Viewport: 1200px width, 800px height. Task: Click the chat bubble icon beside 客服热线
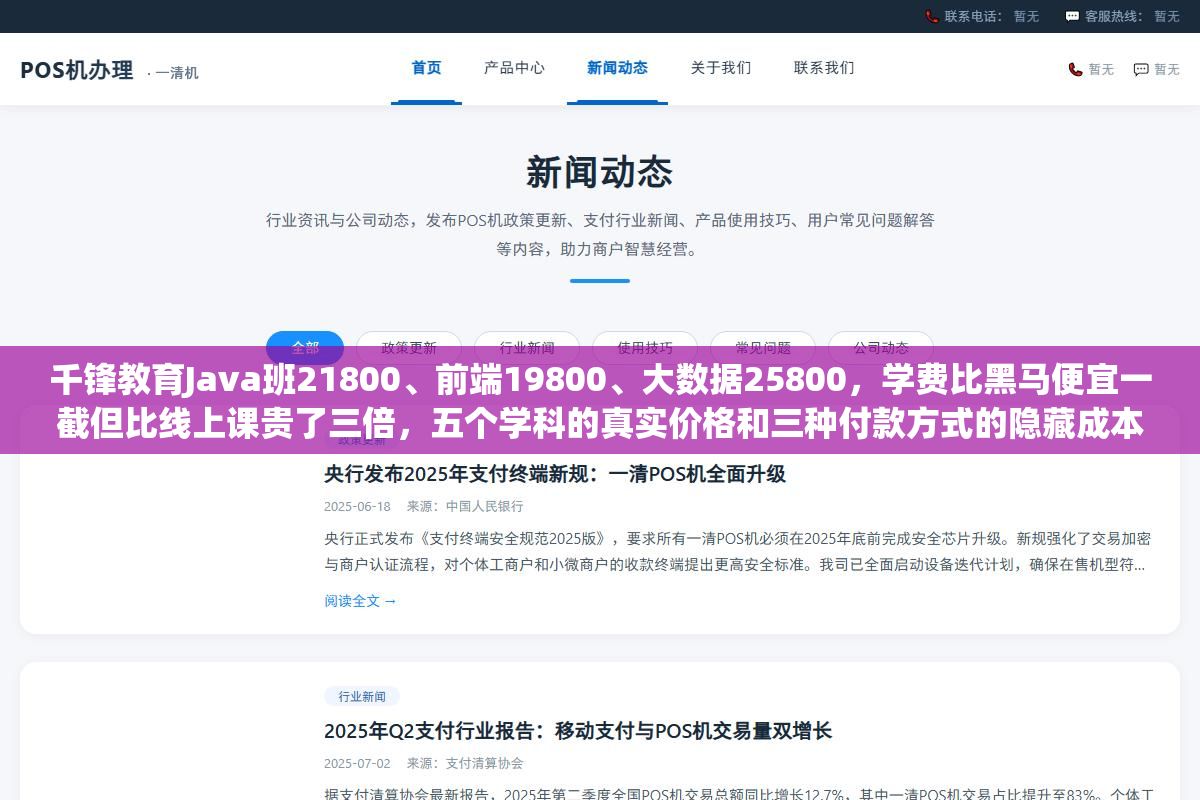(1072, 16)
